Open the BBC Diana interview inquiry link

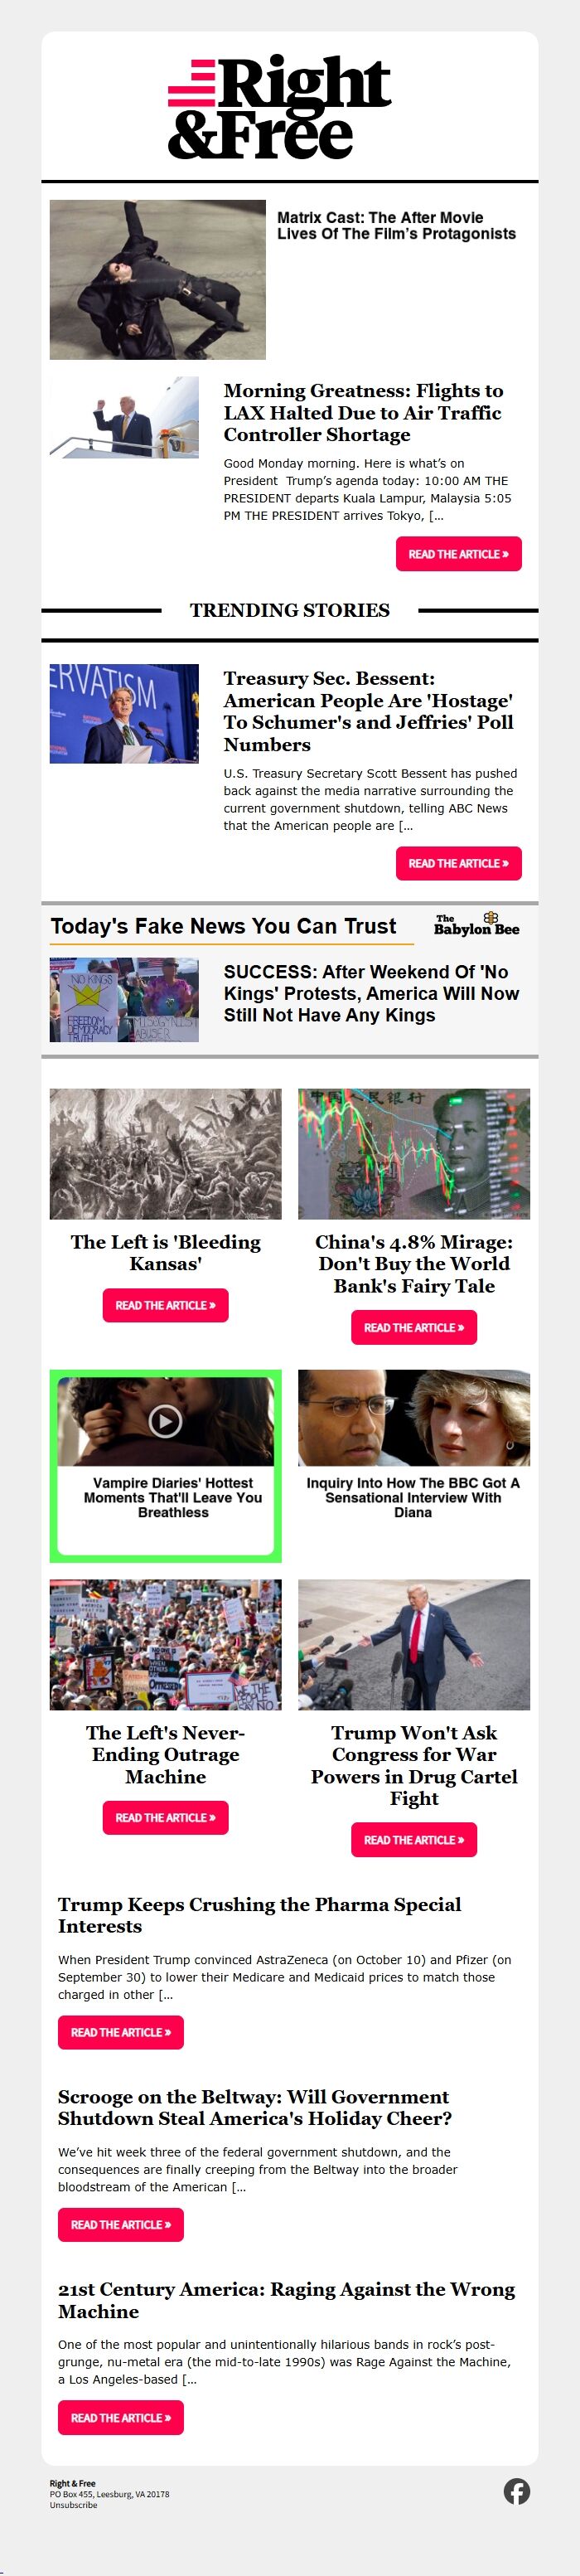(413, 1497)
